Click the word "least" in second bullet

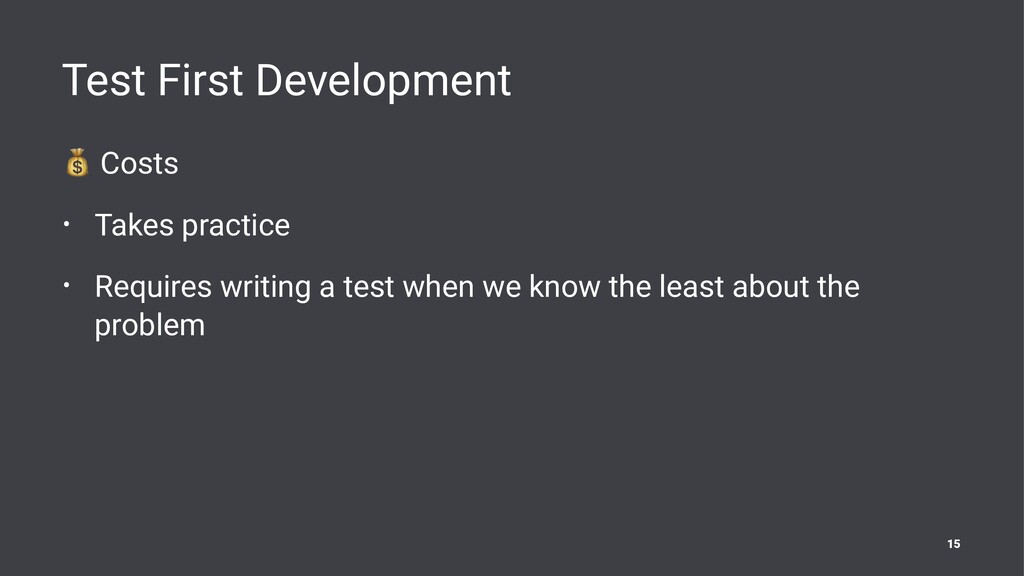click(x=692, y=287)
